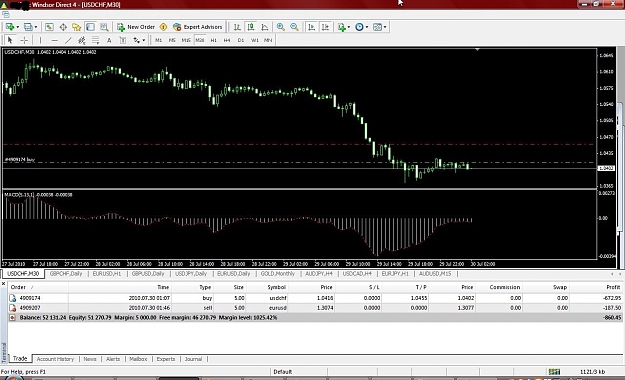Select sell order 4909207 row icon
This screenshot has height=380, width=625.
coord(13,308)
